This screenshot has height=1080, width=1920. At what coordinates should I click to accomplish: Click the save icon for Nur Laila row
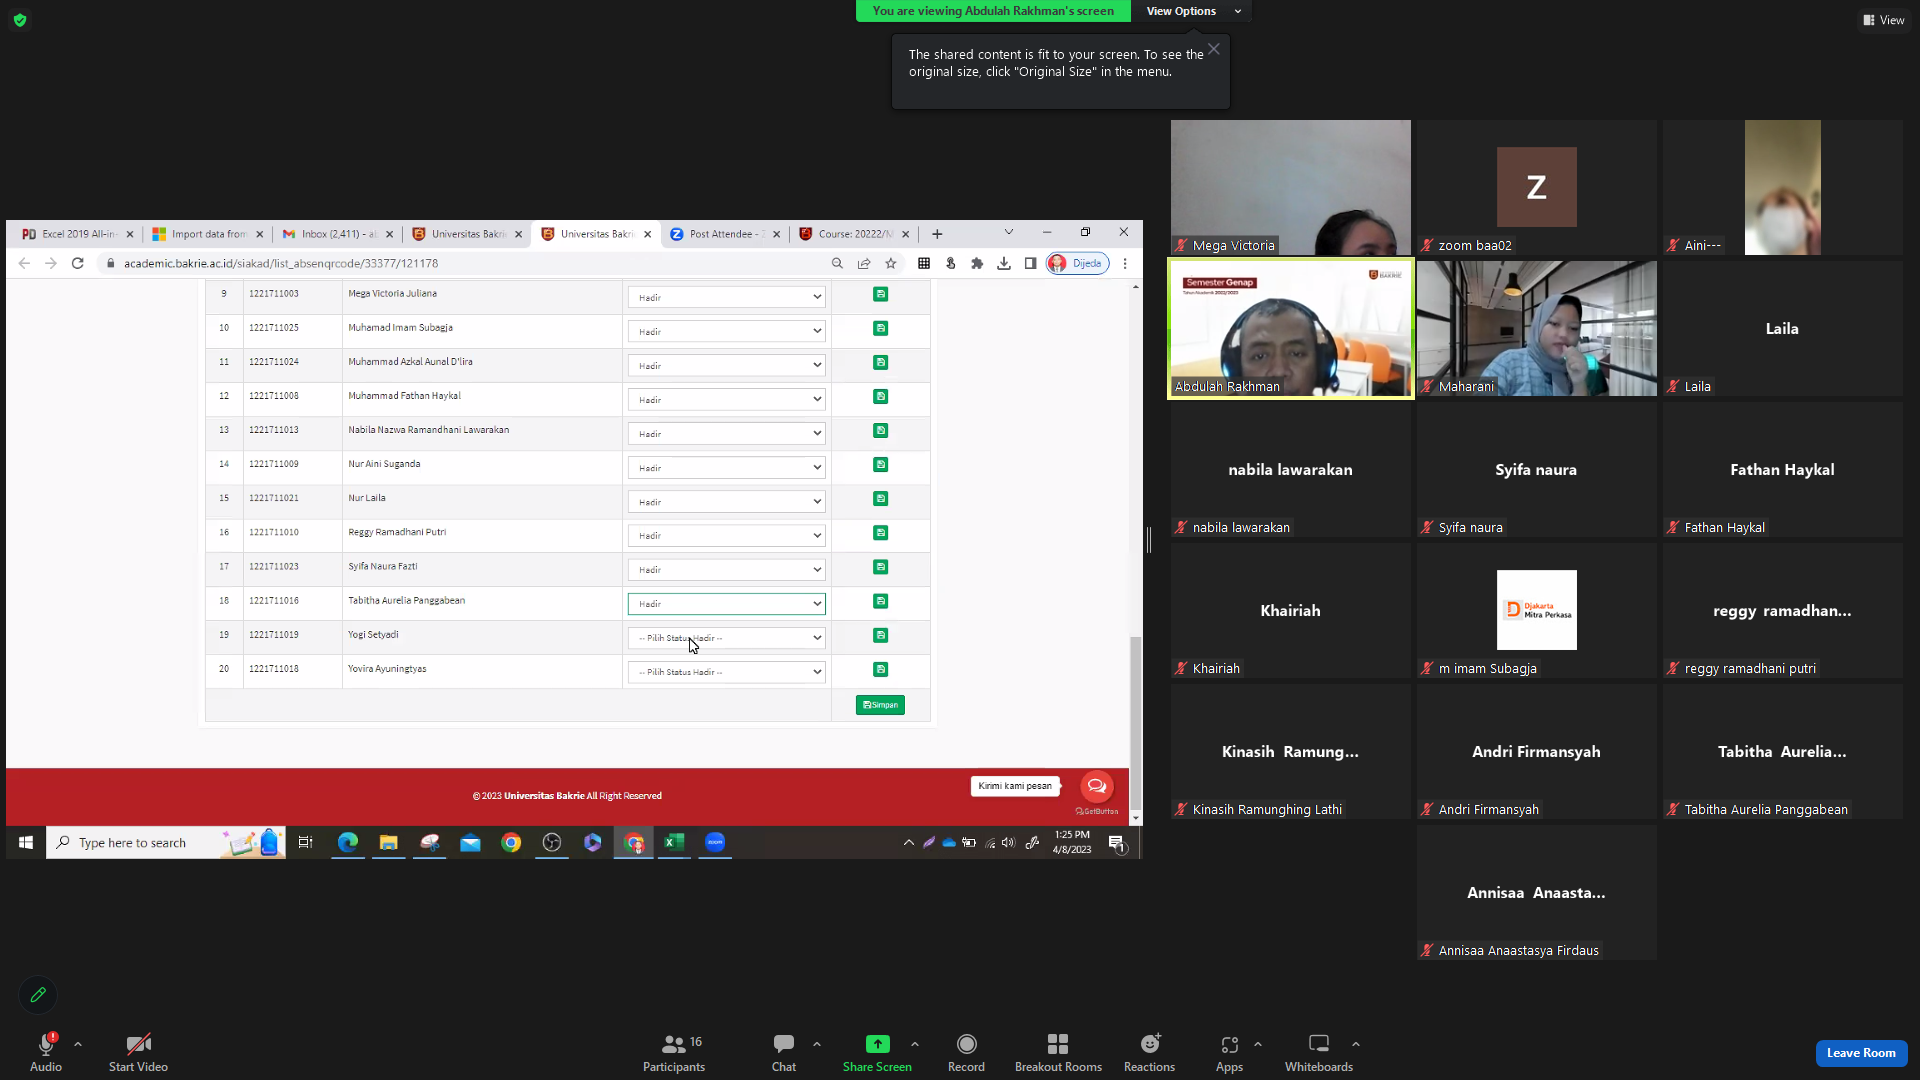(880, 498)
